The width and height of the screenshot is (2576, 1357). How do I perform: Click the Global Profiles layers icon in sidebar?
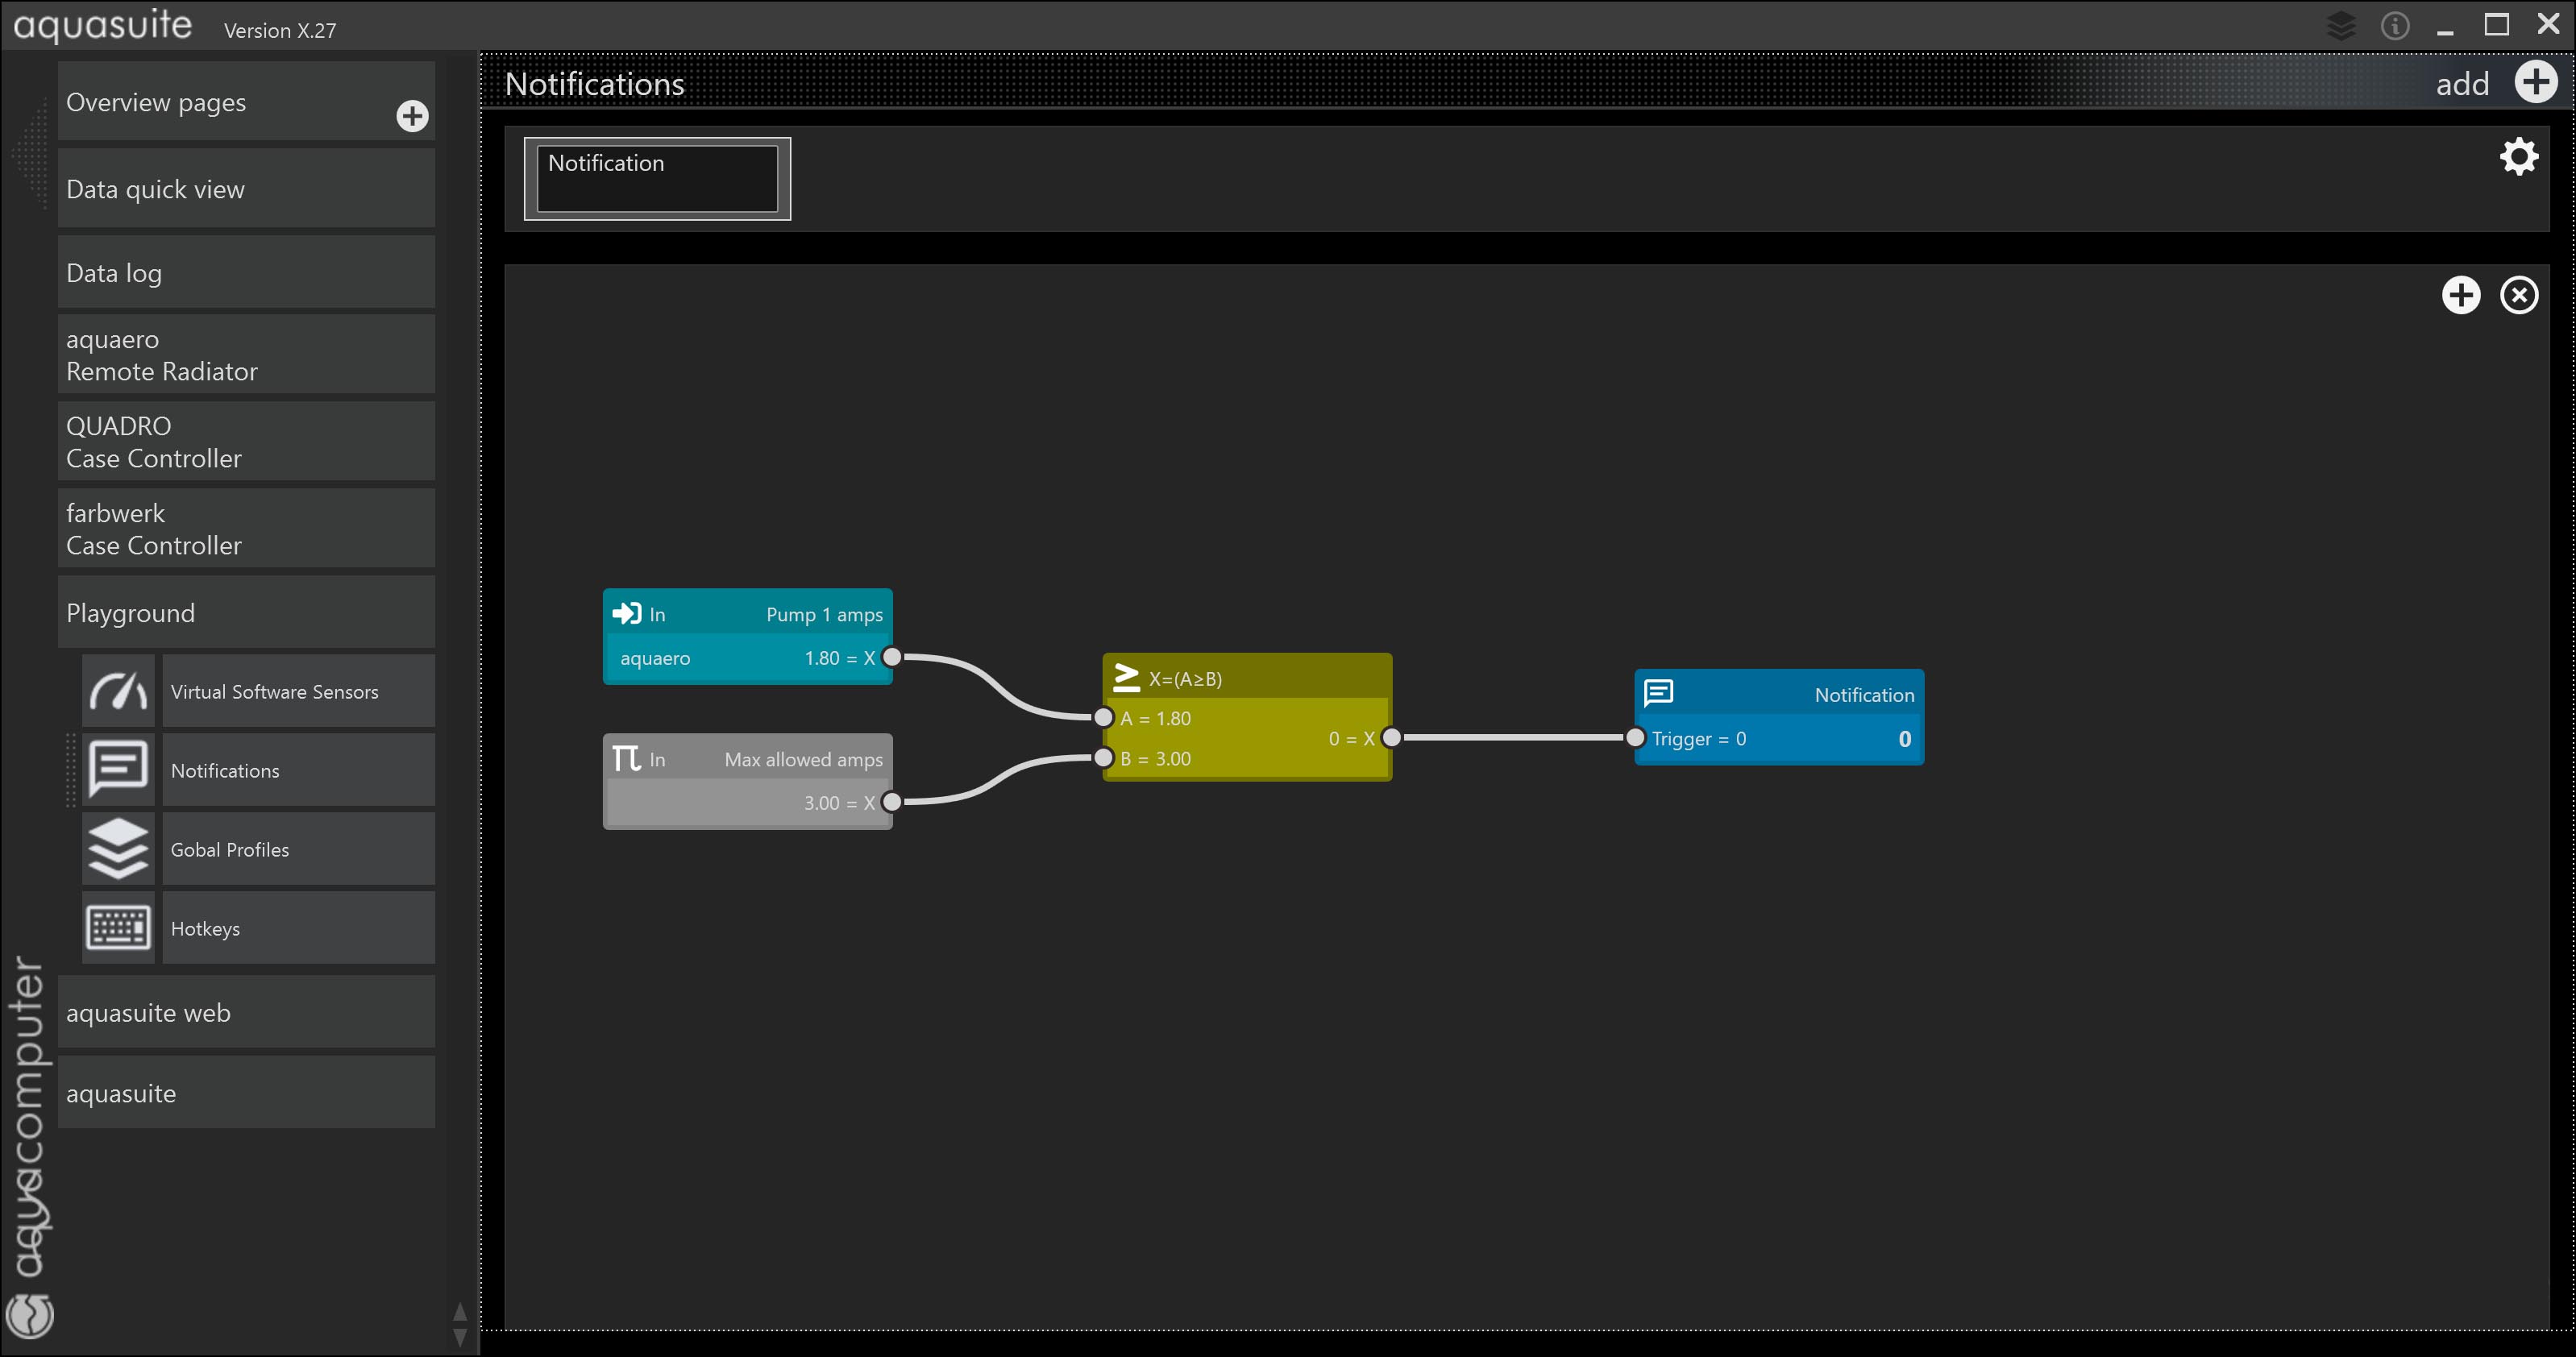pyautogui.click(x=118, y=849)
